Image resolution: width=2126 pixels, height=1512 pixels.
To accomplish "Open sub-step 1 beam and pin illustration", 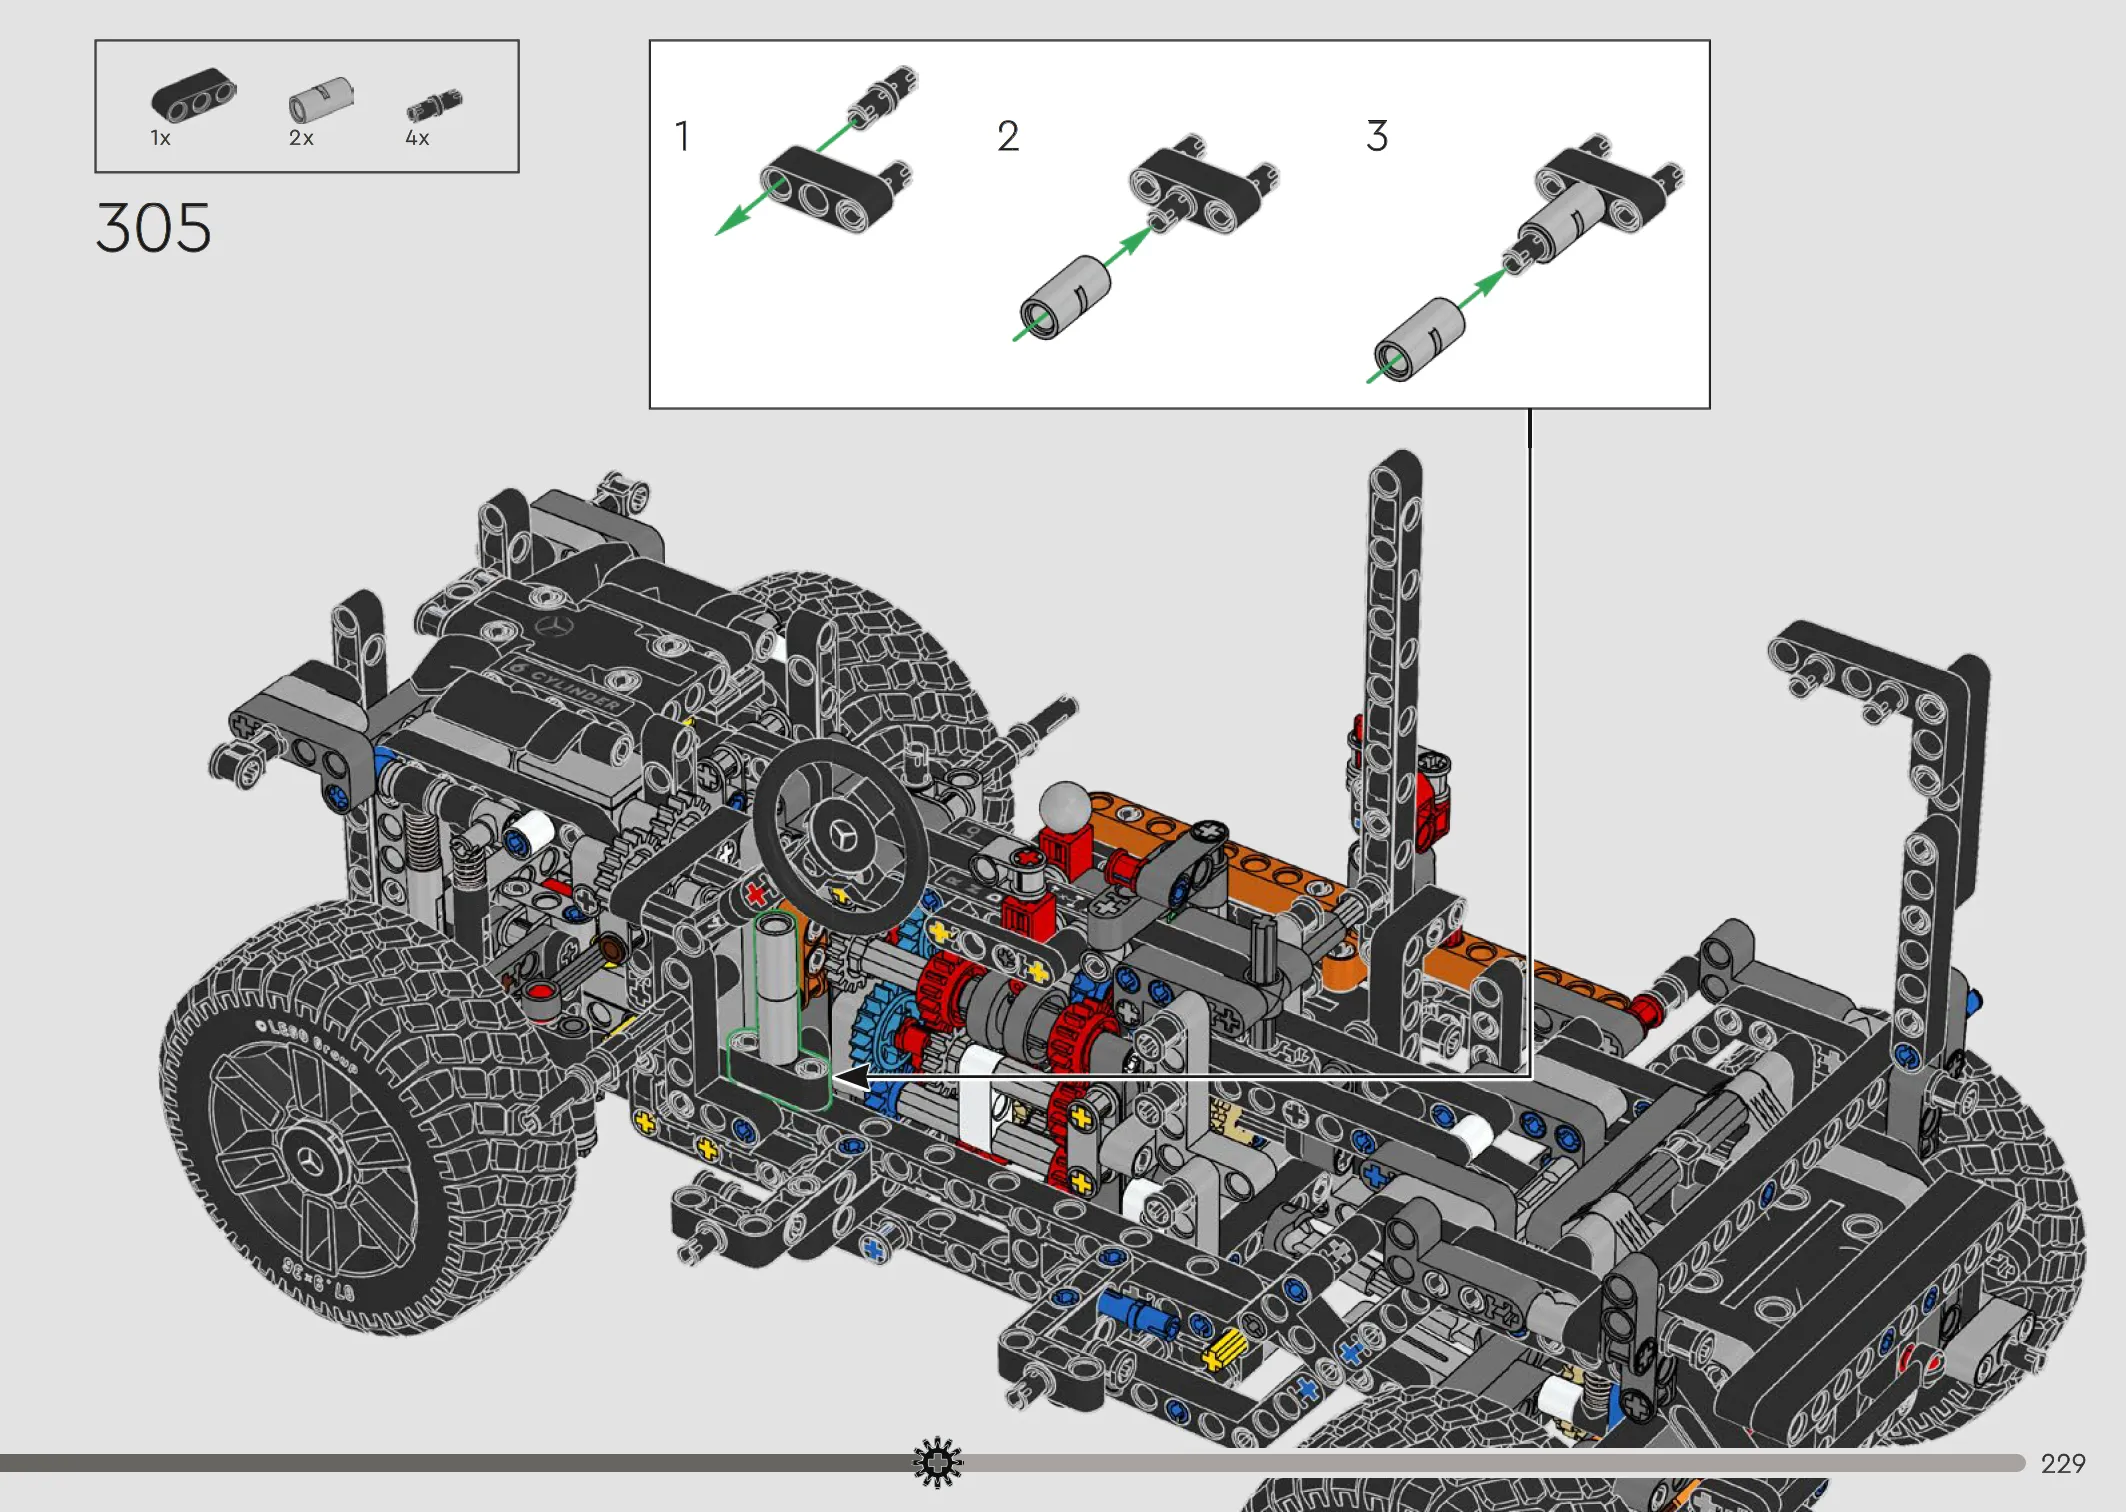I will tap(815, 150).
